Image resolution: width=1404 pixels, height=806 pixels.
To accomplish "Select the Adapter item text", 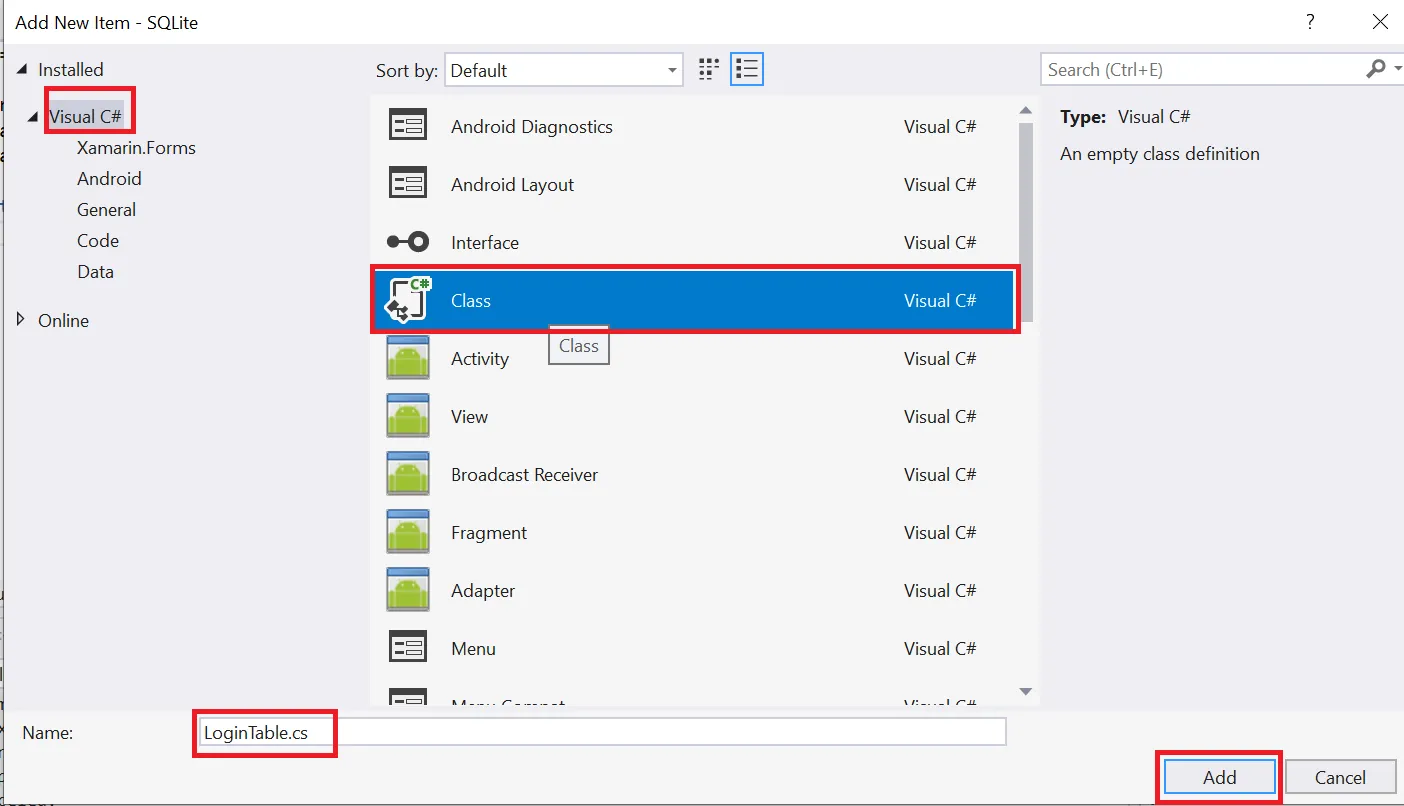I will pos(483,590).
